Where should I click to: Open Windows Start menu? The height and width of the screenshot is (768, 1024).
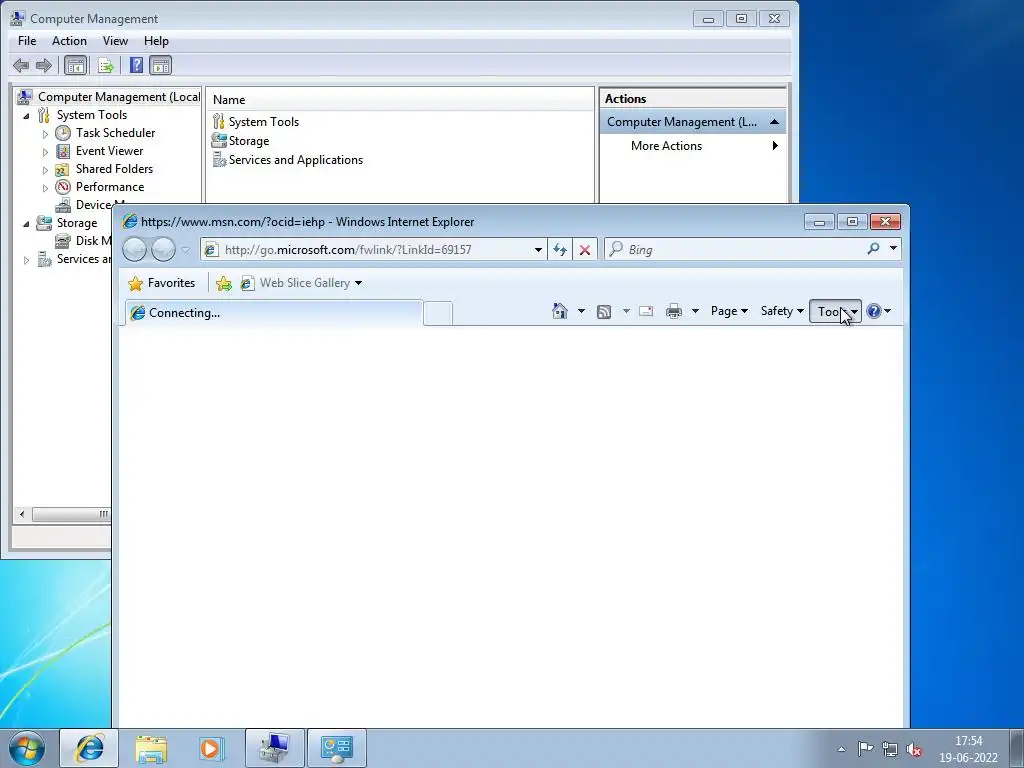[27, 748]
